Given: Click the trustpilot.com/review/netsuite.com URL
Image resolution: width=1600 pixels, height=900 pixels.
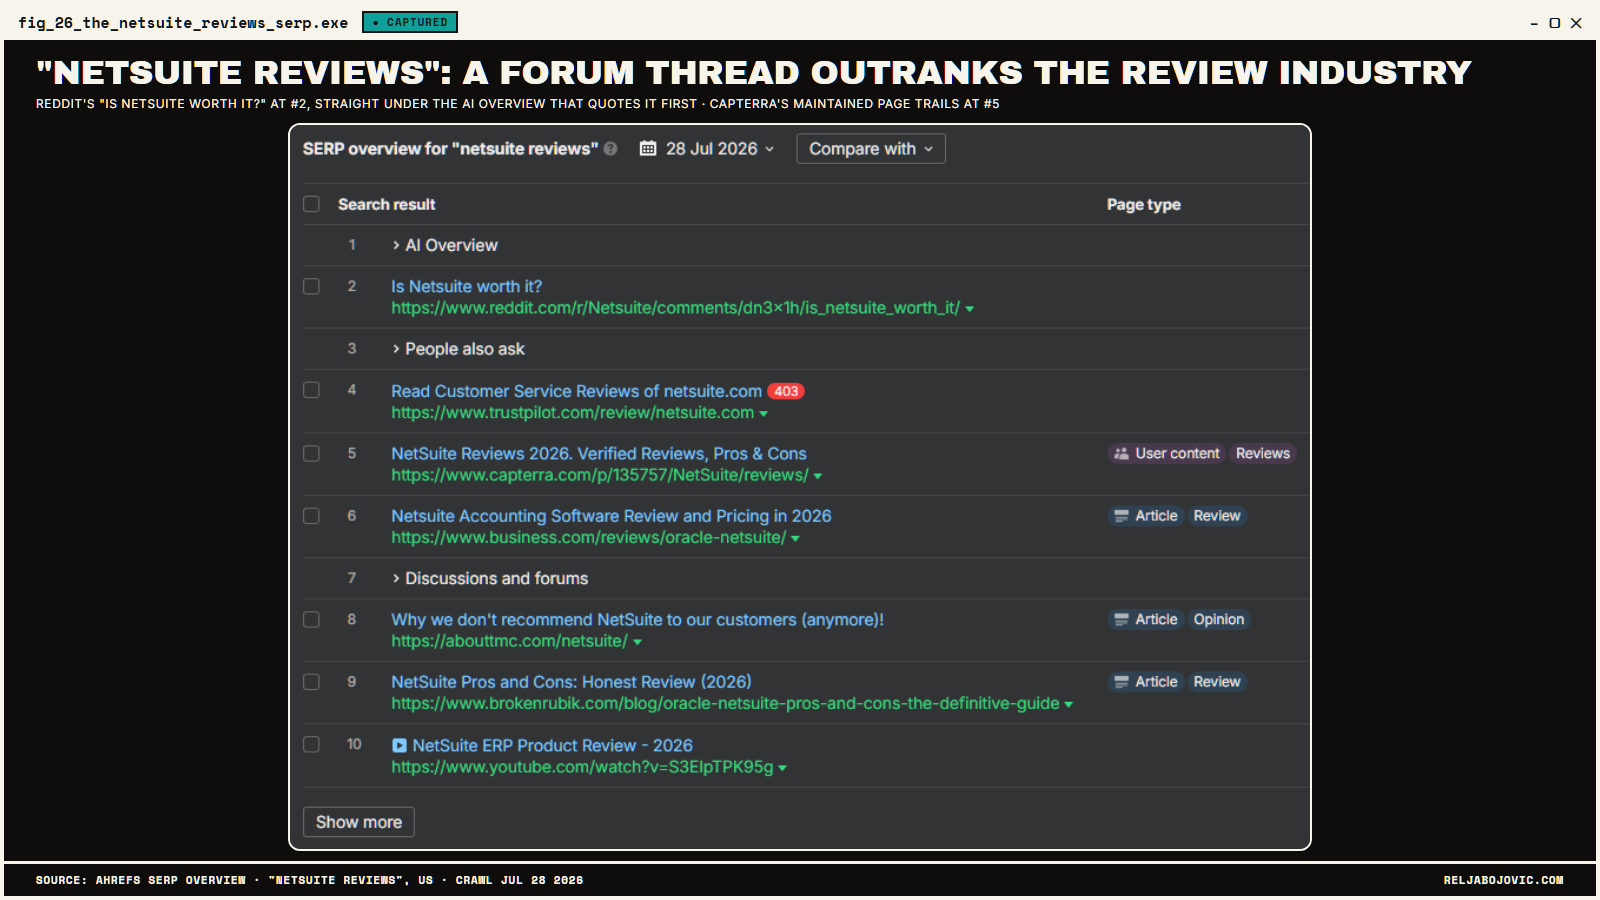Looking at the screenshot, I should (x=573, y=413).
